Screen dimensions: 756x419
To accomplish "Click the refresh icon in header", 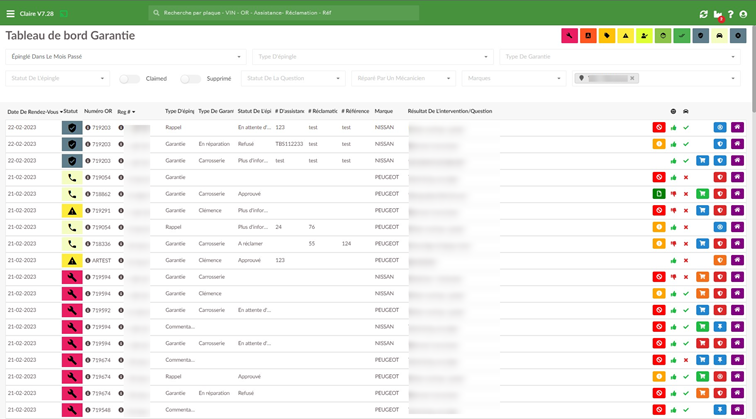I will pyautogui.click(x=703, y=14).
